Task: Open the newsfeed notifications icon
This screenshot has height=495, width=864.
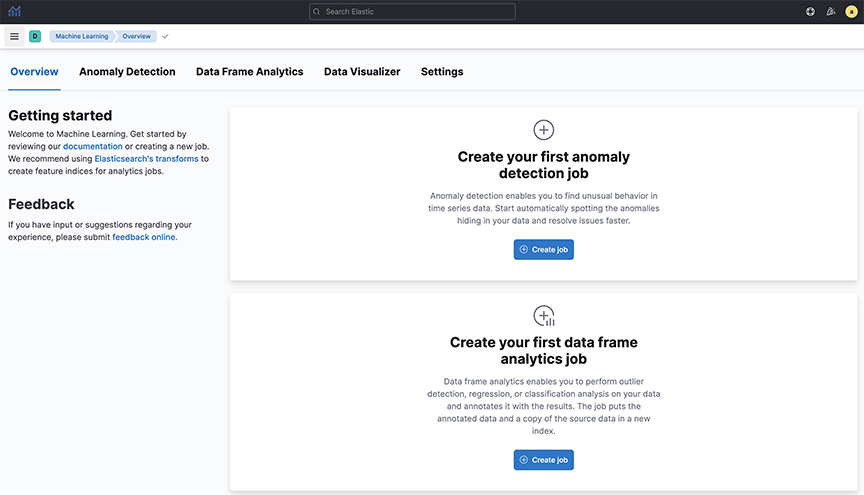Action: pos(830,12)
